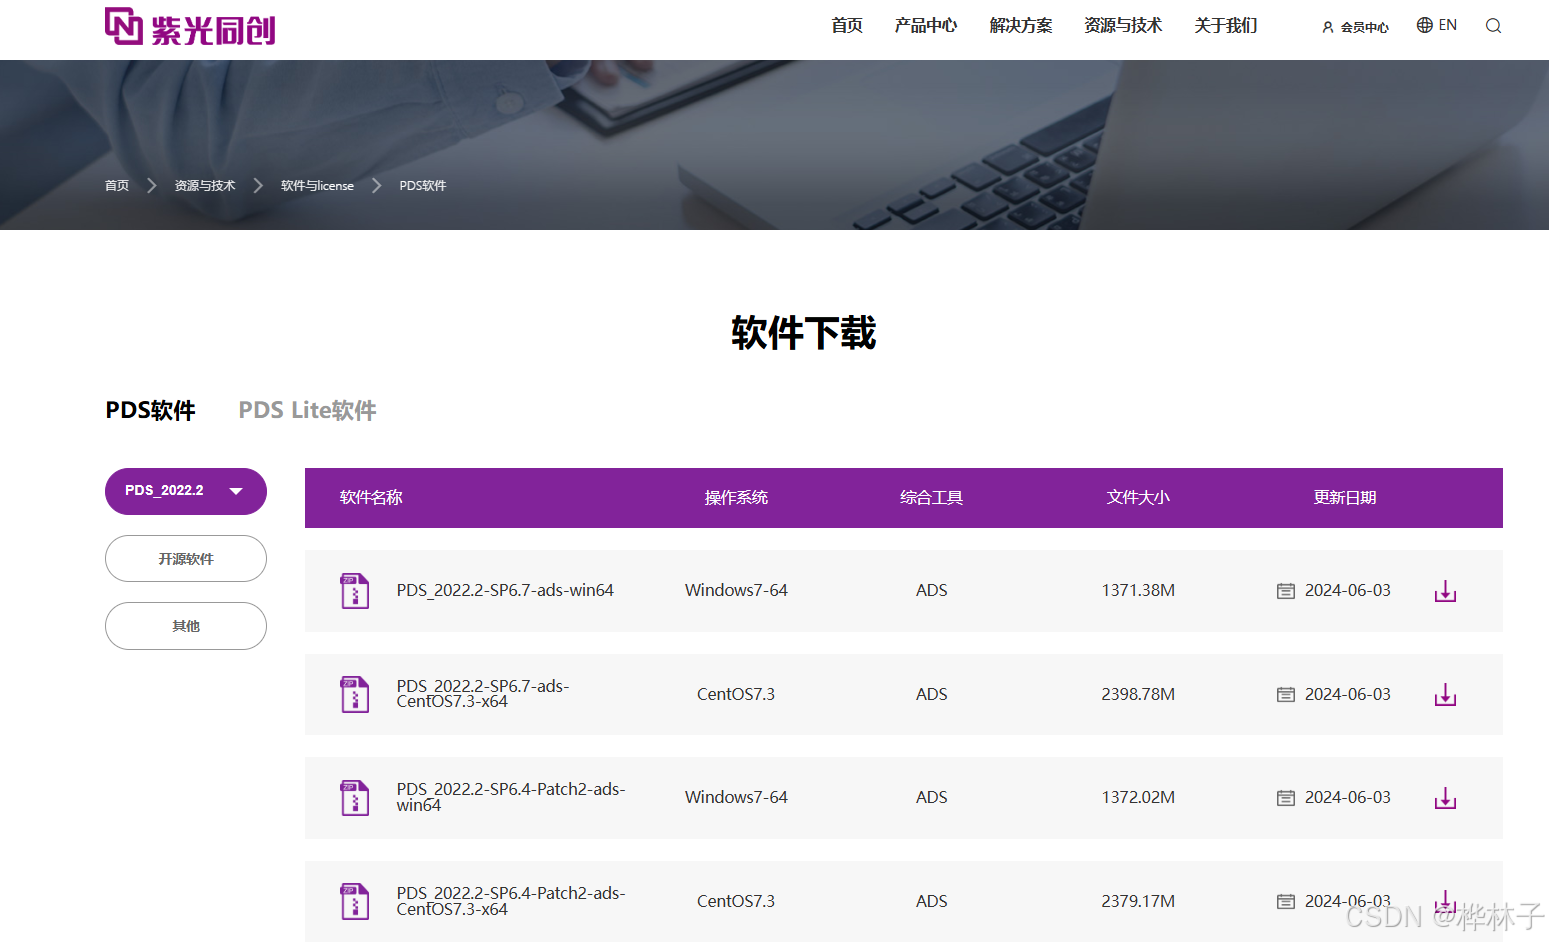Click 更新日期 column header
This screenshot has height=943, width=1549.
[x=1345, y=498]
